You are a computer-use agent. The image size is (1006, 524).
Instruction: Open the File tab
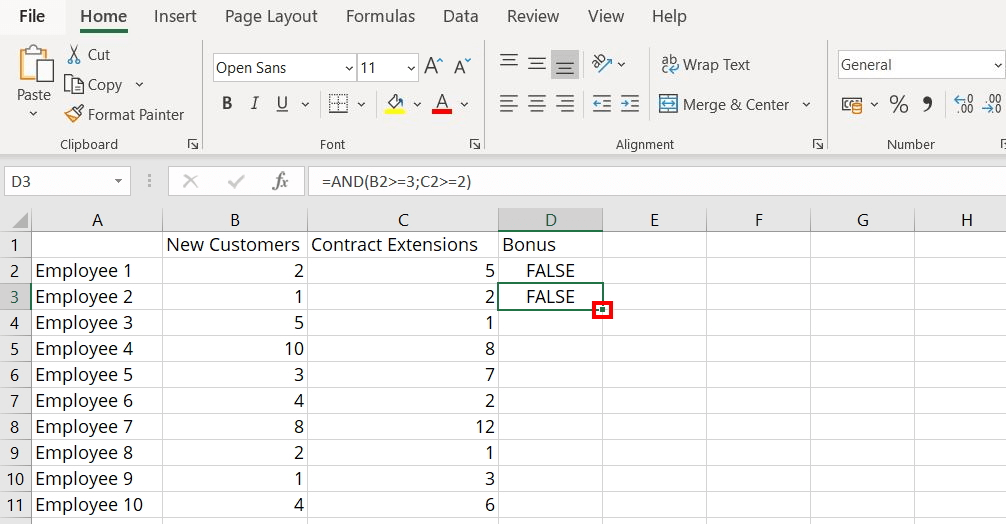32,16
